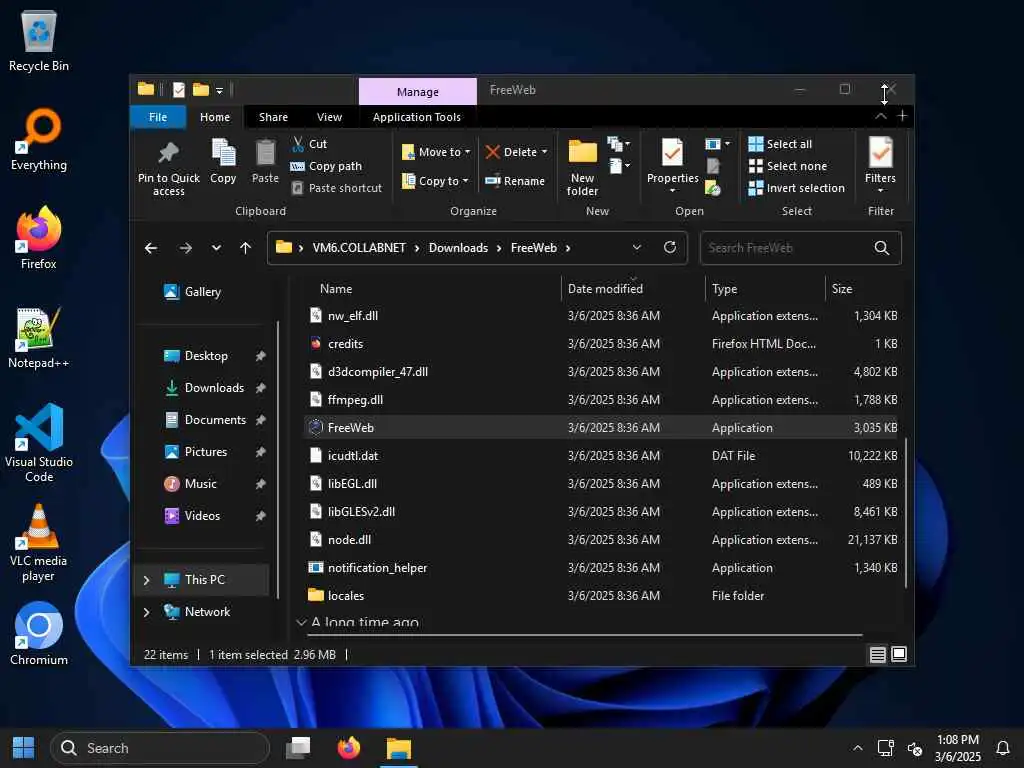
Task: Collapse the ribbon with the caret
Action: 880,116
